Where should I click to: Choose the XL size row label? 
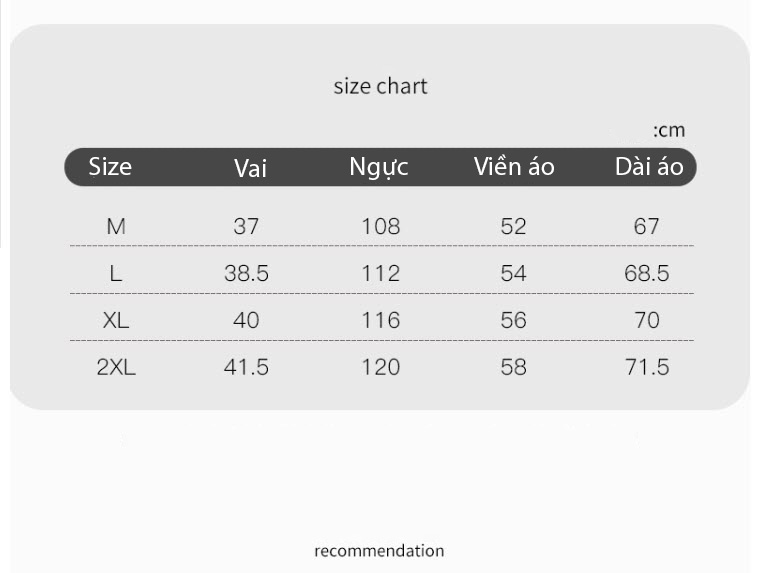point(116,320)
